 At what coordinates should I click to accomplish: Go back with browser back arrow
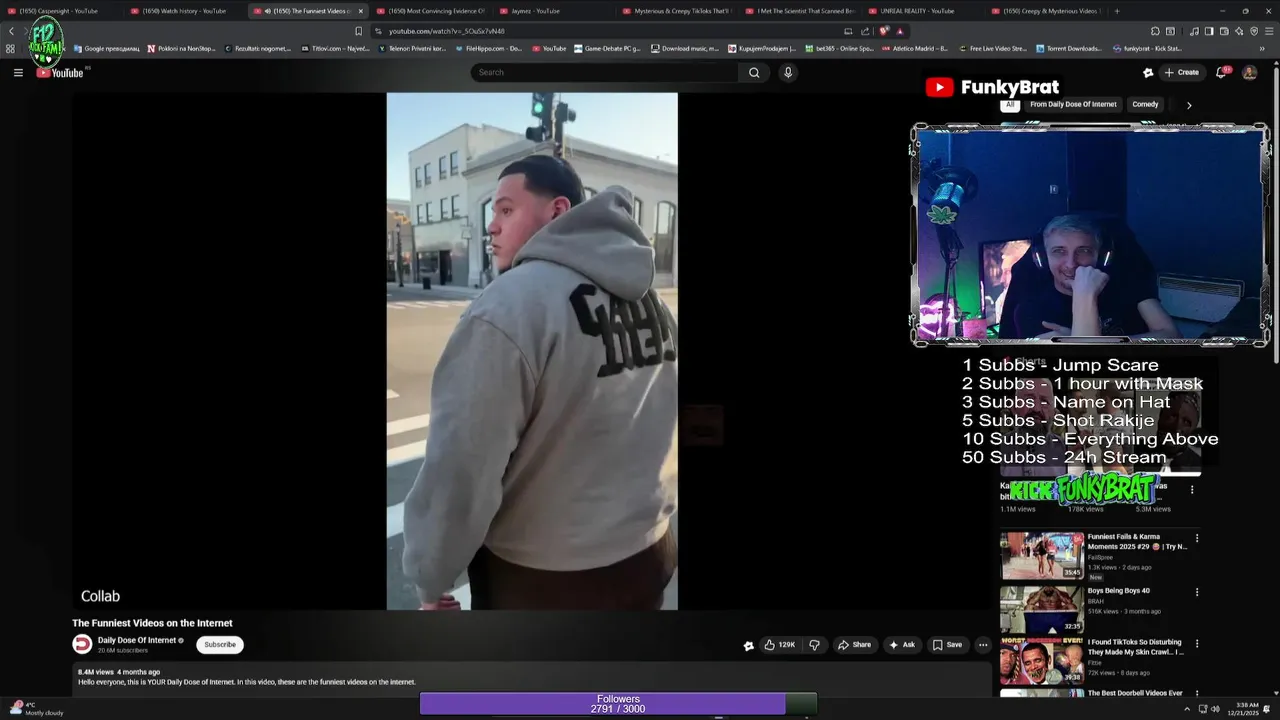click(x=11, y=31)
